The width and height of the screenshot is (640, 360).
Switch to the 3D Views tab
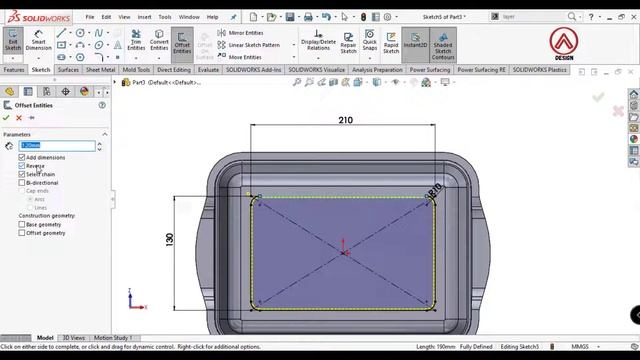pyautogui.click(x=73, y=338)
